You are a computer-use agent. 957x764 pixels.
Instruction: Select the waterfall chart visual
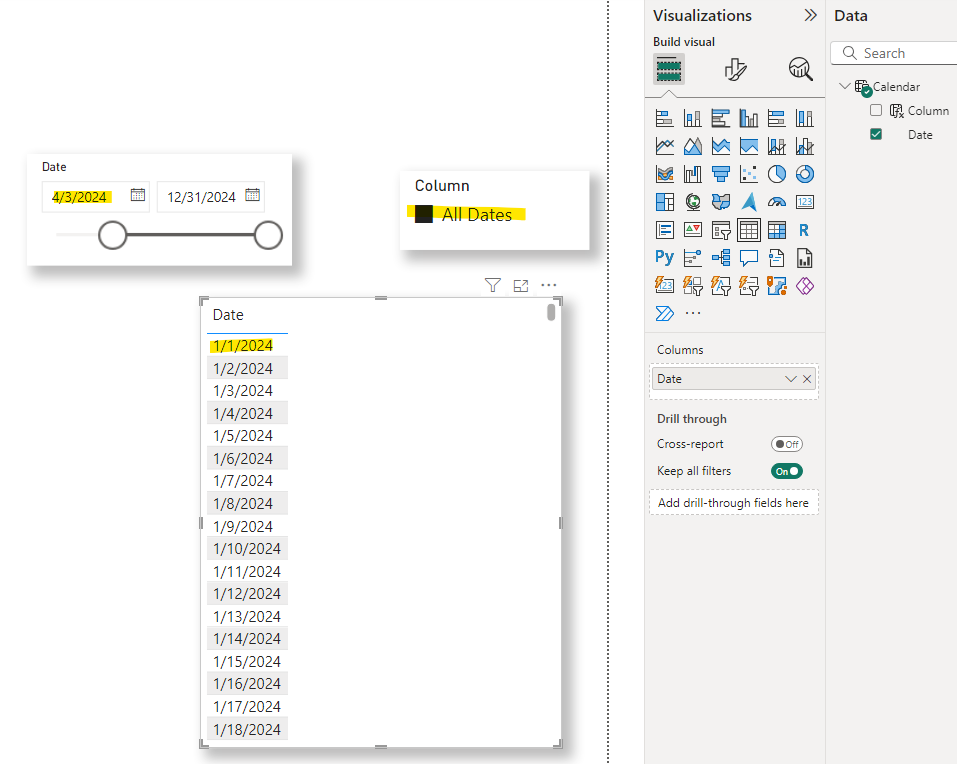pyautogui.click(x=692, y=175)
